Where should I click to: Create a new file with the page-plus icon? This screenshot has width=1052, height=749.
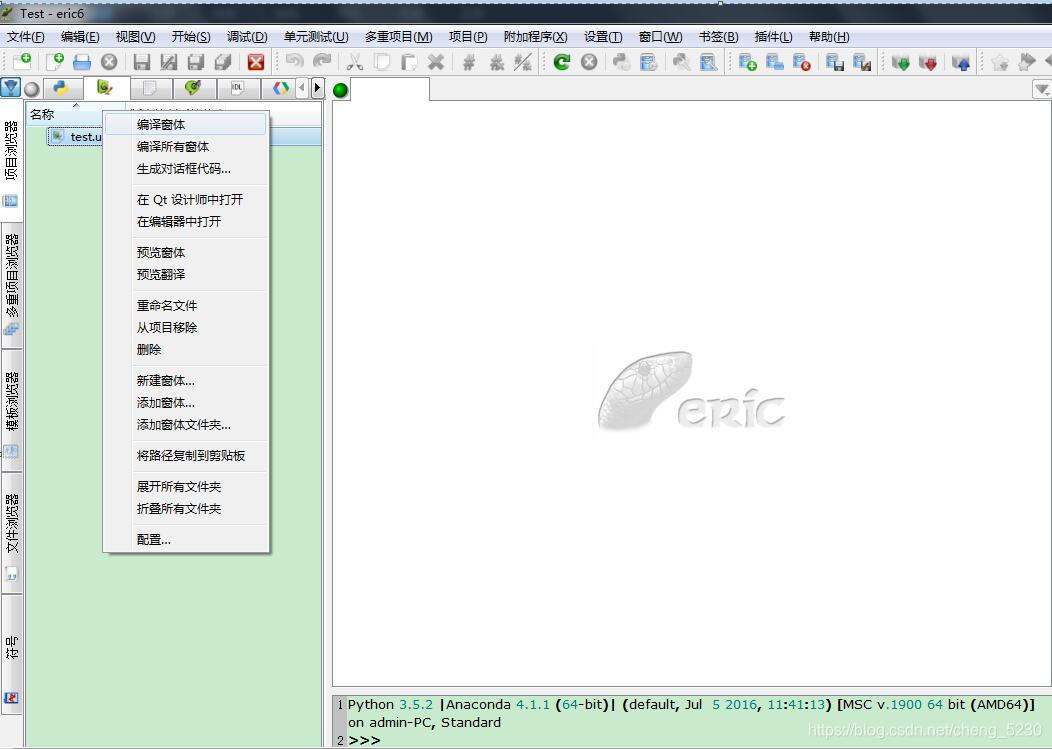click(x=54, y=62)
